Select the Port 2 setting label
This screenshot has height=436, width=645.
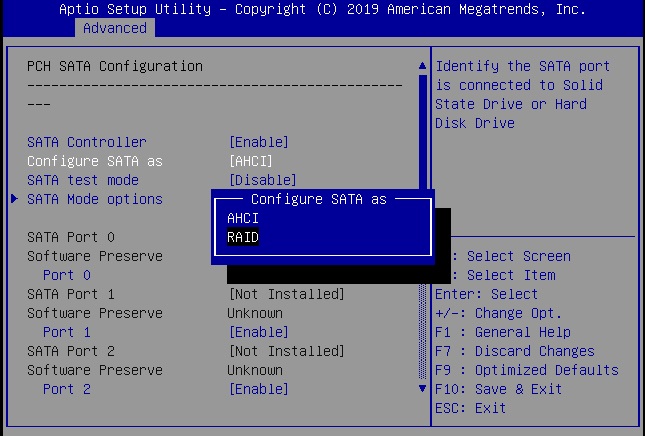pyautogui.click(x=67, y=389)
